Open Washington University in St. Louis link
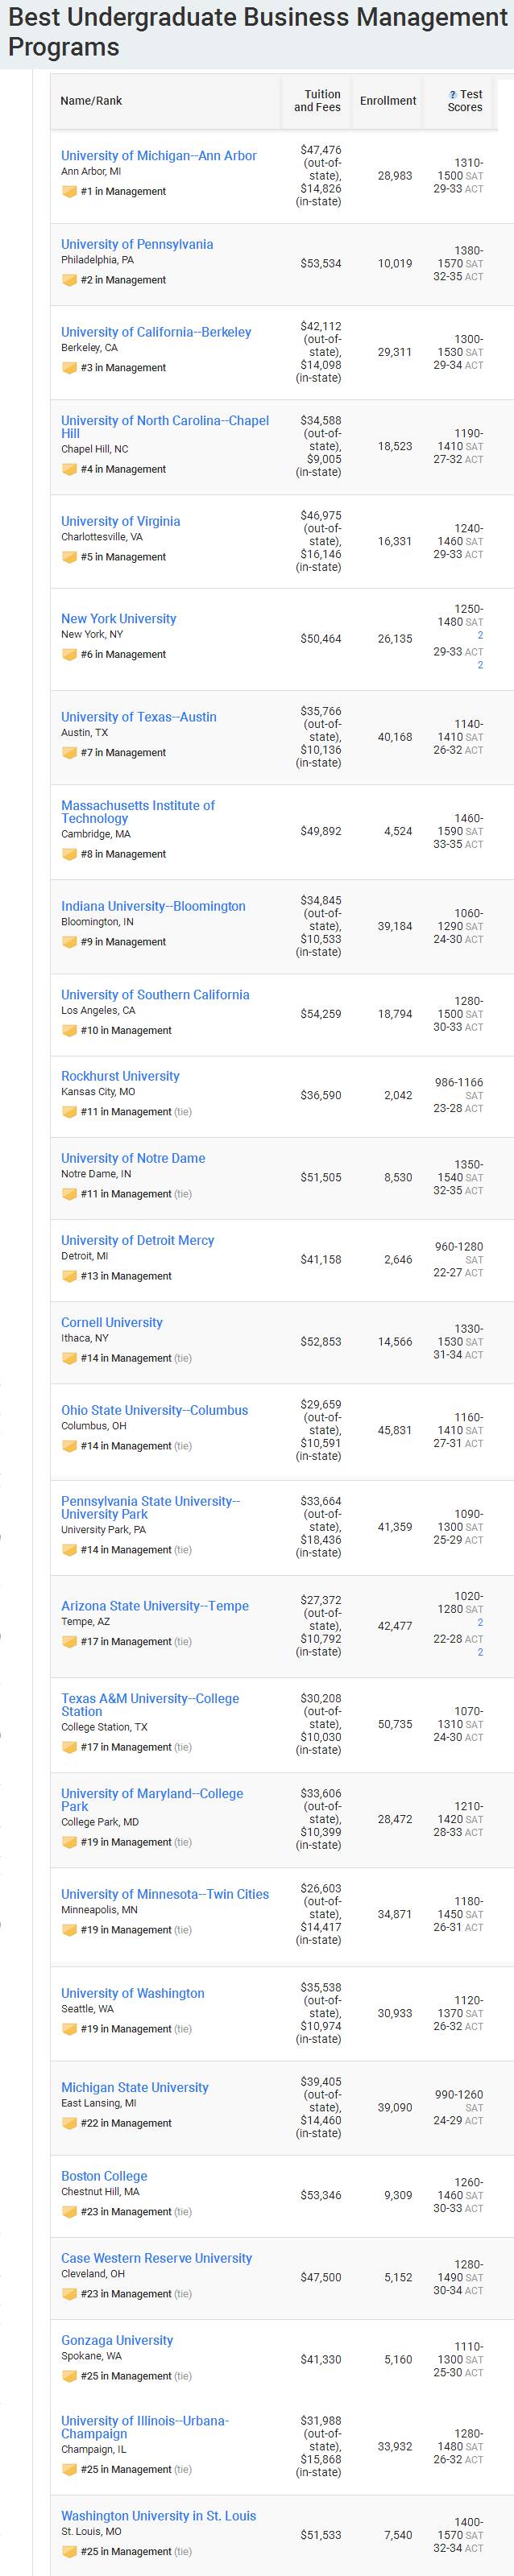Image resolution: width=514 pixels, height=2576 pixels. 158,2515
